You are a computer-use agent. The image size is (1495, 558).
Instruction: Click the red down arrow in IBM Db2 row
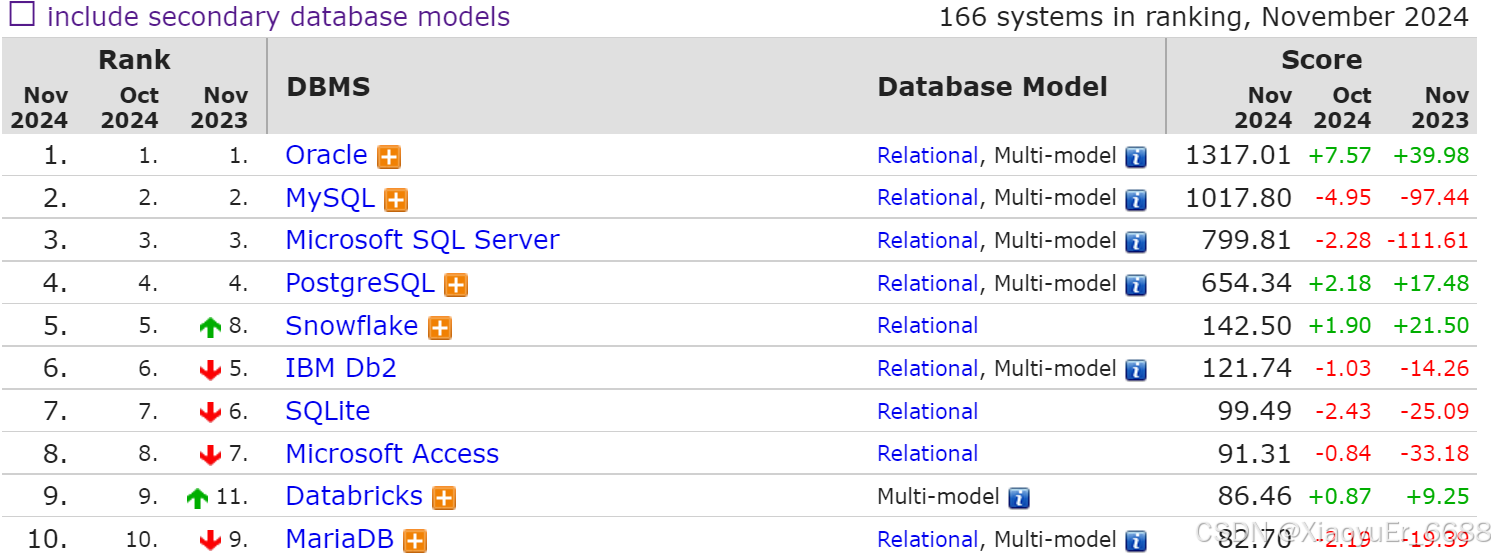(210, 370)
